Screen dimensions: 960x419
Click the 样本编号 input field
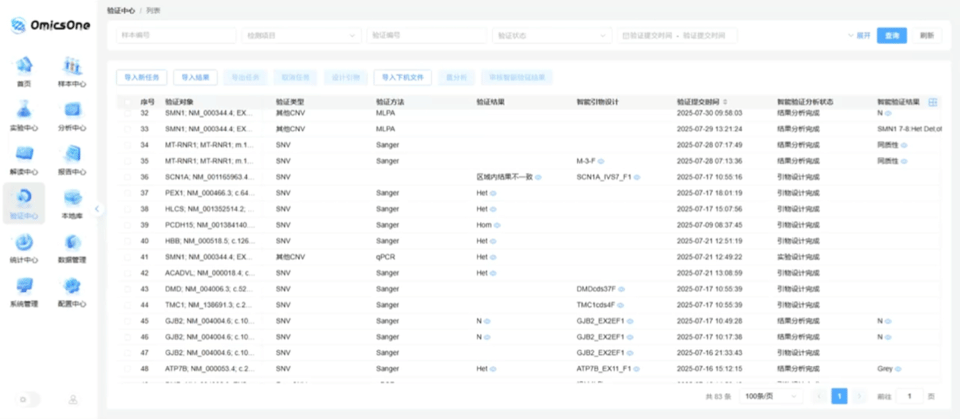[175, 35]
